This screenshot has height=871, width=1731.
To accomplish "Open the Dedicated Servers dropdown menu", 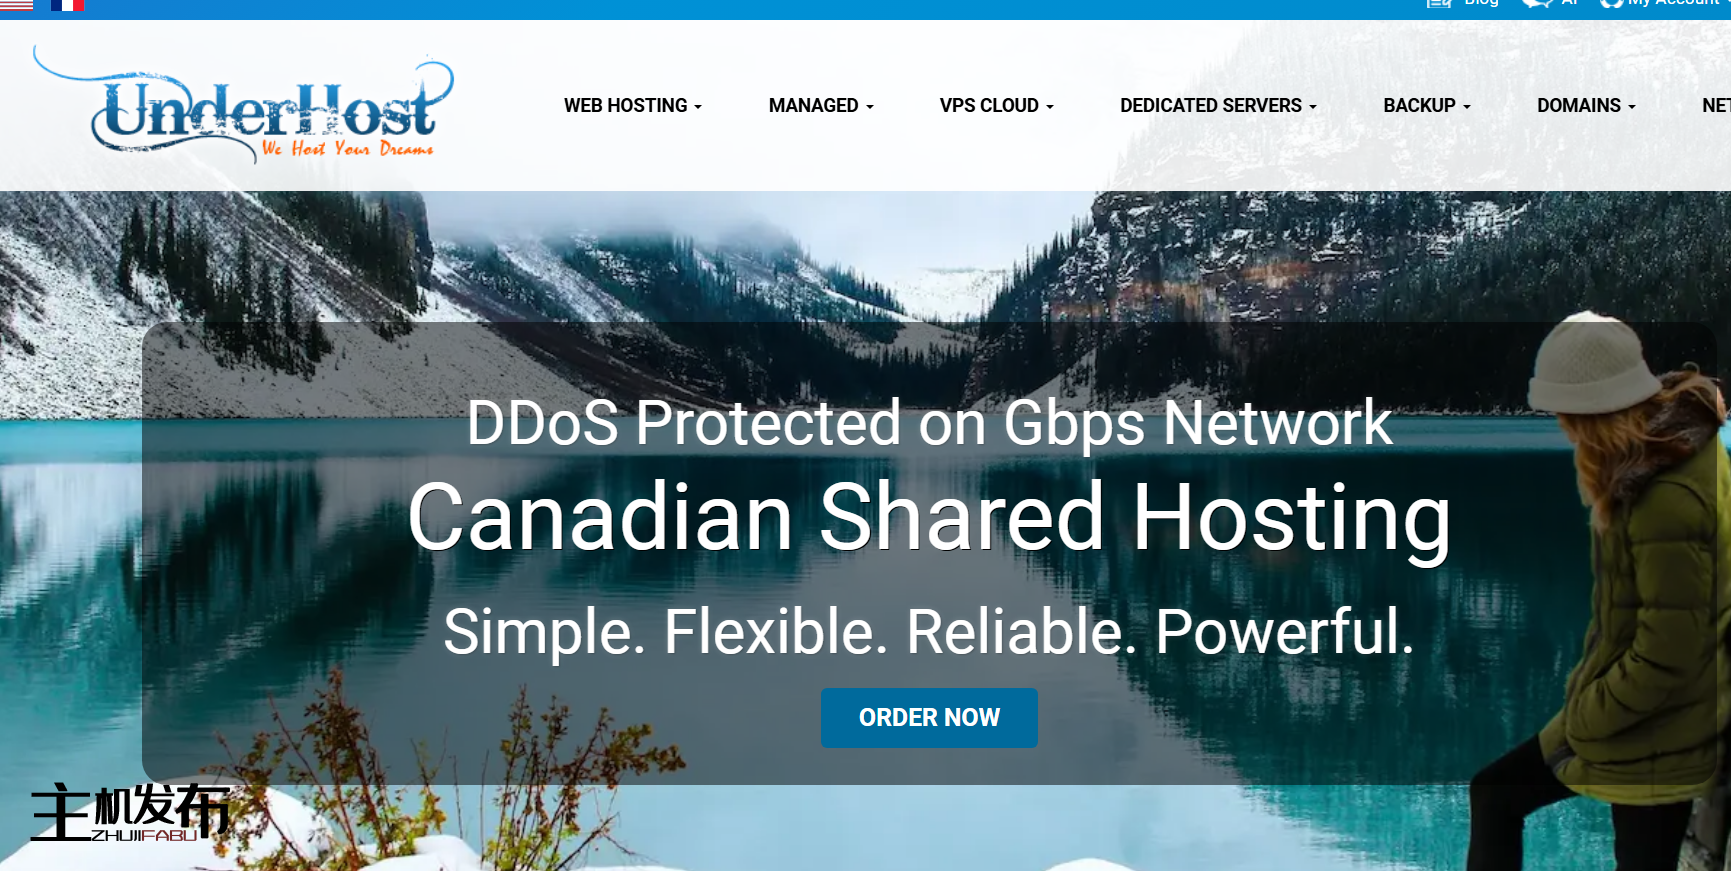I will (x=1218, y=106).
